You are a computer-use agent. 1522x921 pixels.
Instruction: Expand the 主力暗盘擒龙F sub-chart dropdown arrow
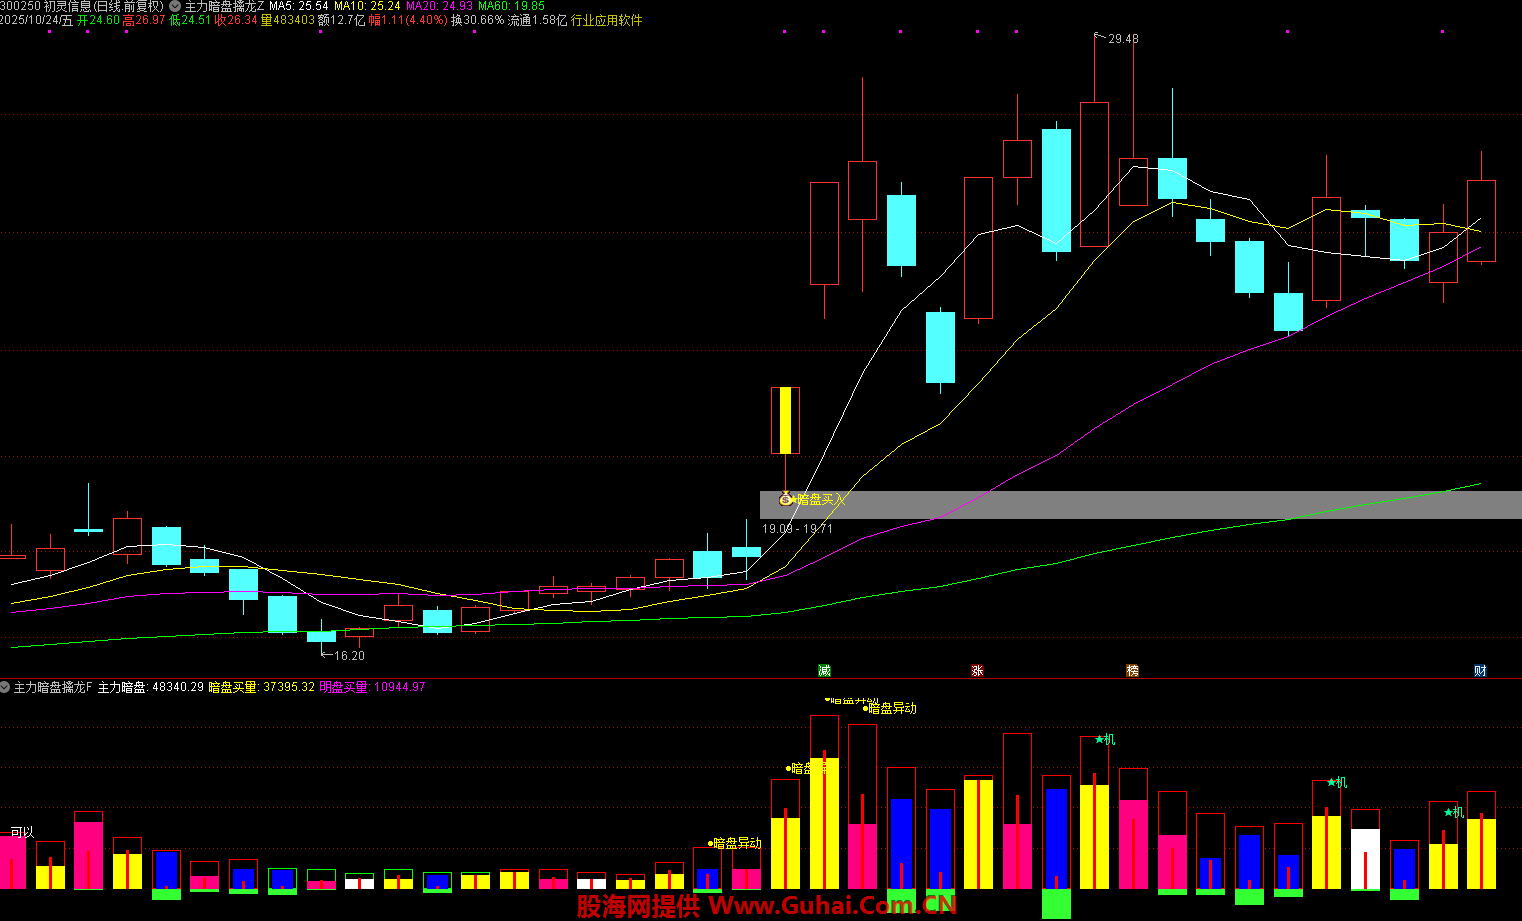pyautogui.click(x=5, y=687)
